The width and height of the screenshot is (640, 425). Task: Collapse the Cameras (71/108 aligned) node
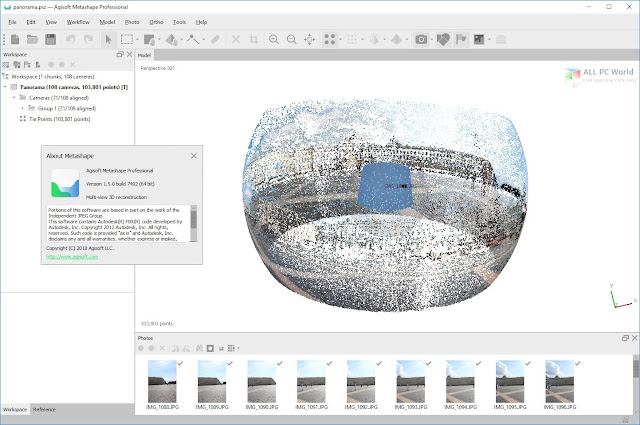(14, 98)
